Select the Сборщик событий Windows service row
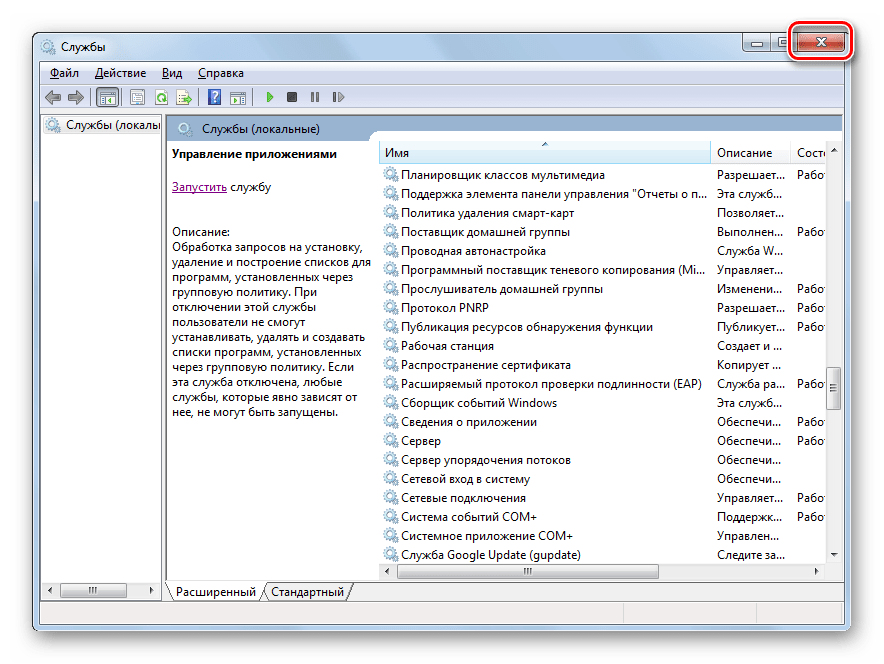The image size is (884, 664). coord(478,403)
